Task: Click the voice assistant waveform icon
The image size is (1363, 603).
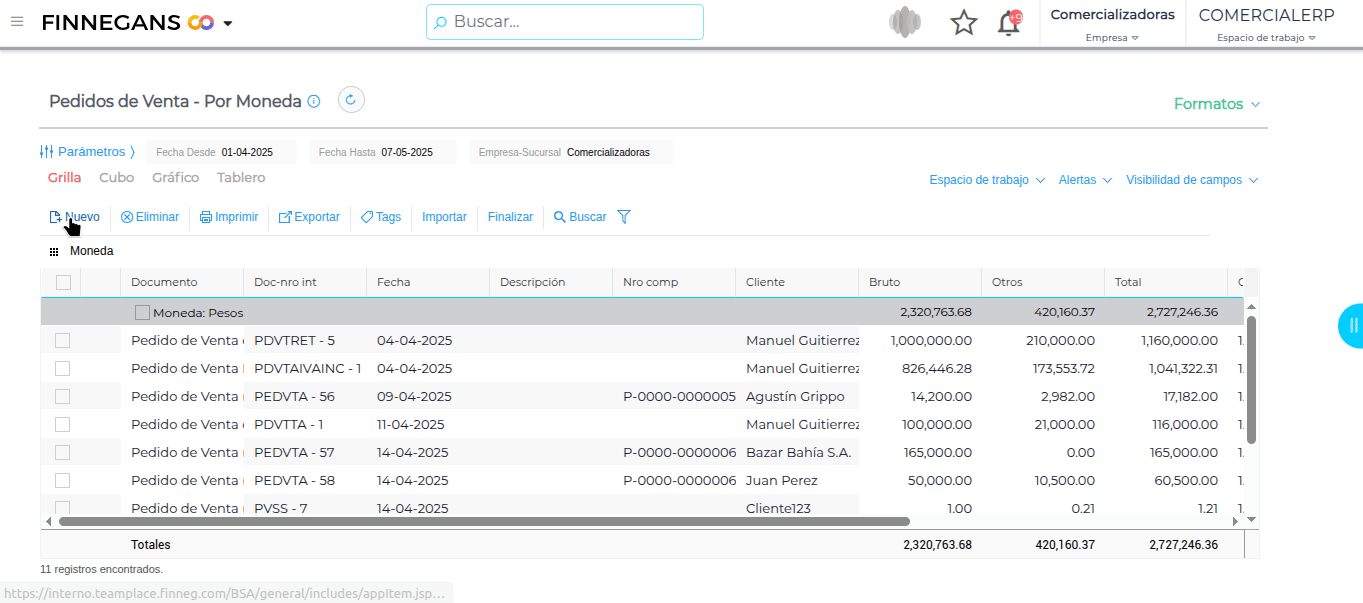Action: coord(905,23)
